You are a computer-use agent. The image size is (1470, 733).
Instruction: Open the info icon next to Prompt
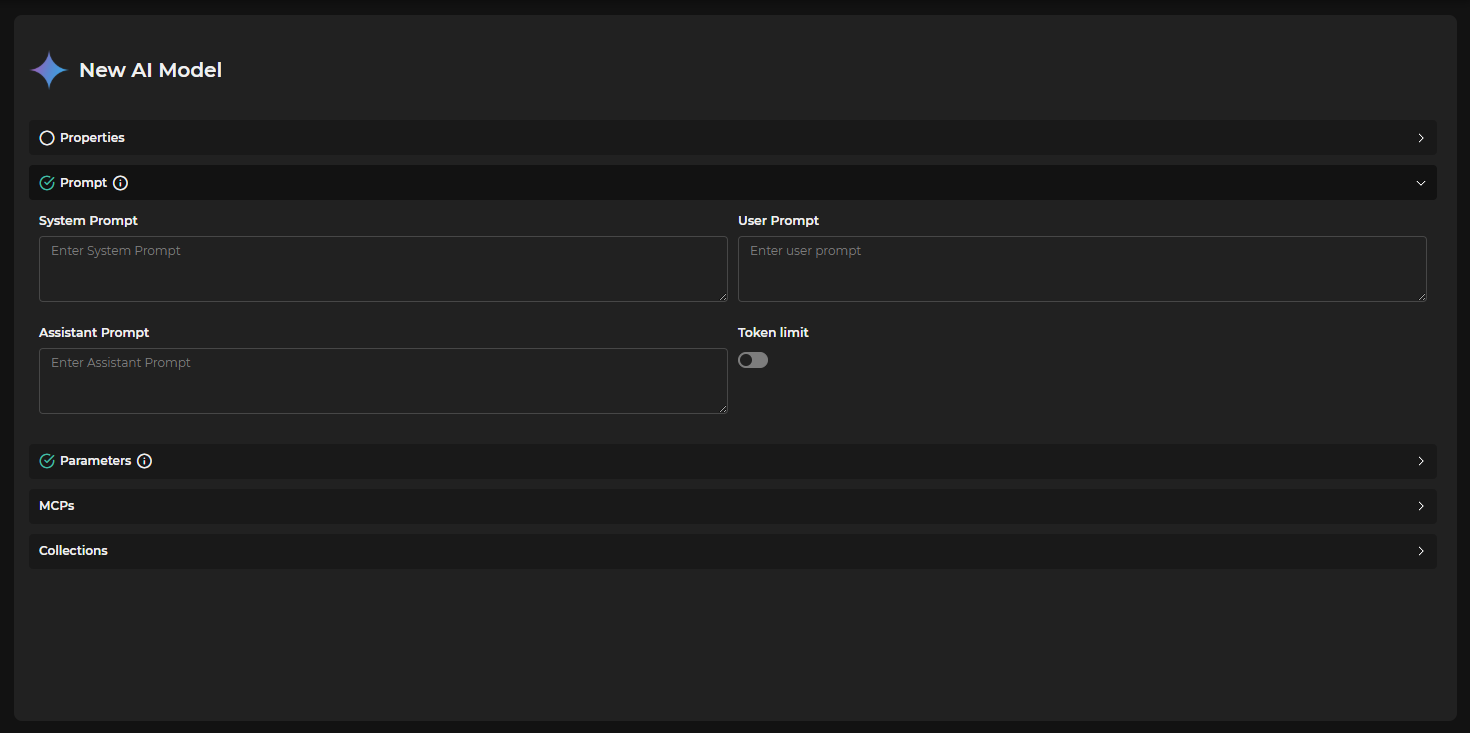pos(121,183)
